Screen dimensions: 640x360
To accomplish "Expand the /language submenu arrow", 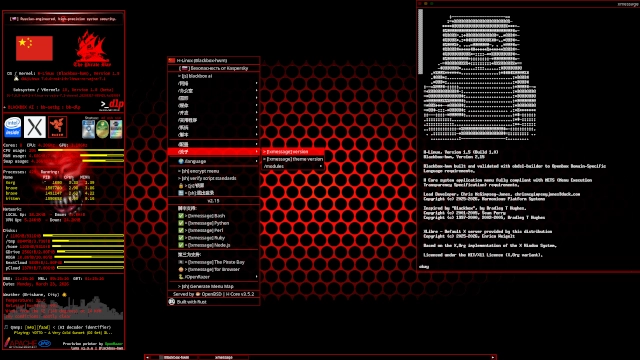I will coord(256,161).
